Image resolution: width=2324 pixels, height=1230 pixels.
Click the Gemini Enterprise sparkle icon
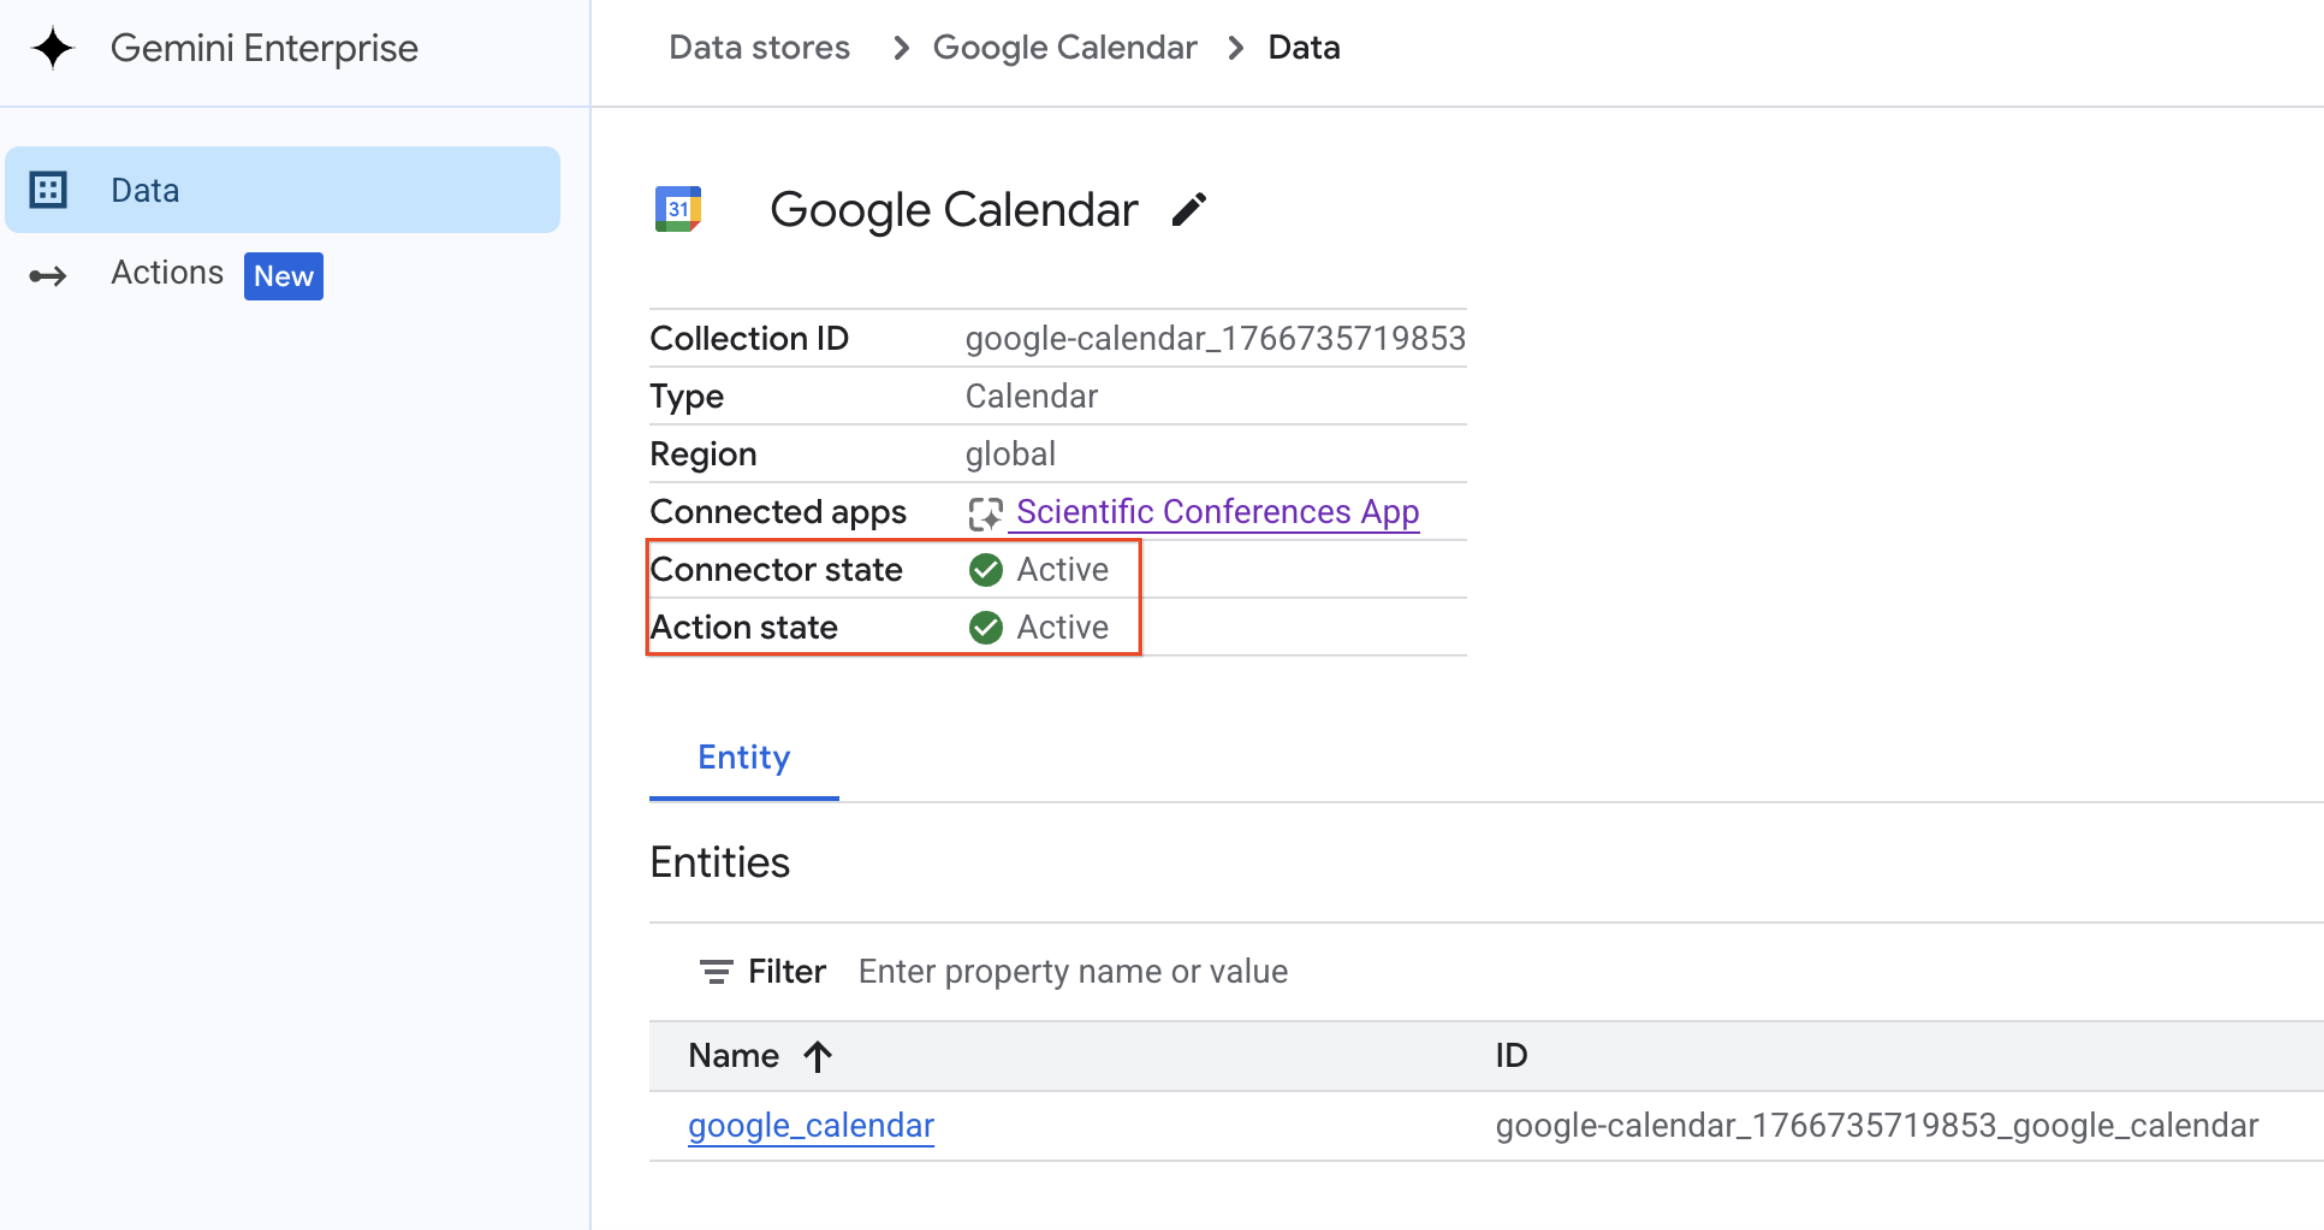[52, 47]
